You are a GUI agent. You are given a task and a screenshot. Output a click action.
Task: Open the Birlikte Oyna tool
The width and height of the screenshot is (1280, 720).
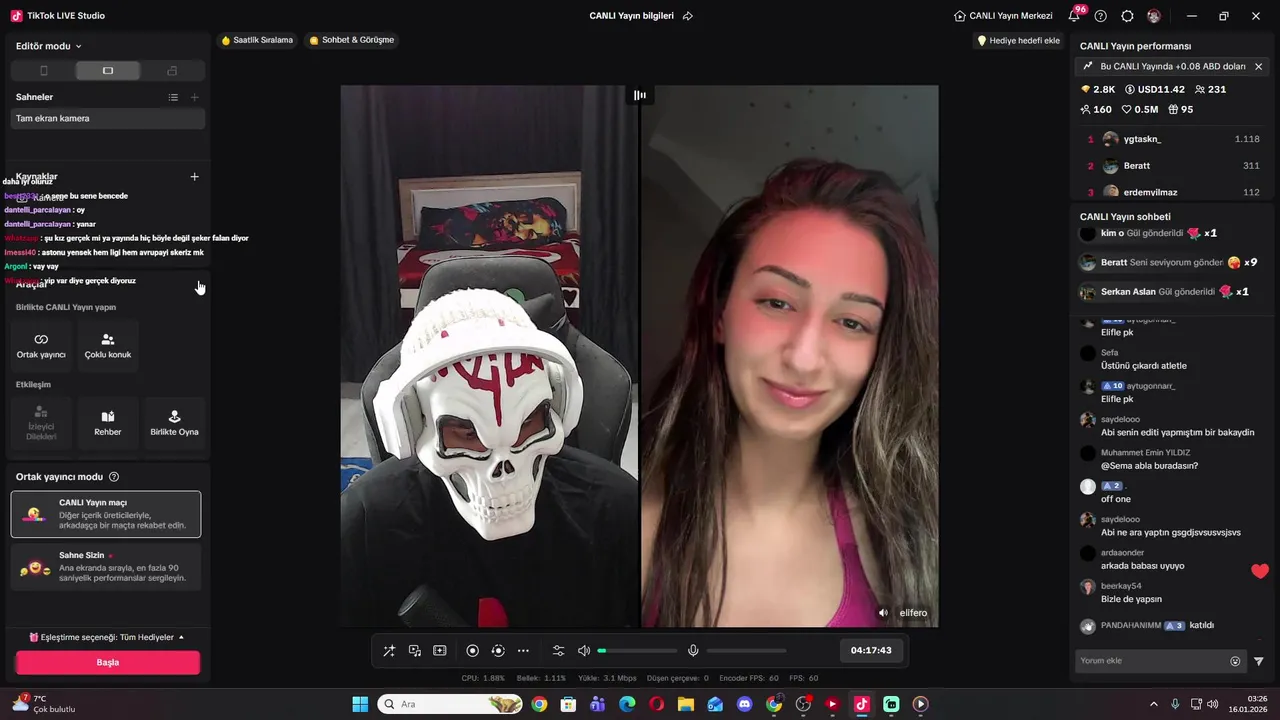pos(175,424)
